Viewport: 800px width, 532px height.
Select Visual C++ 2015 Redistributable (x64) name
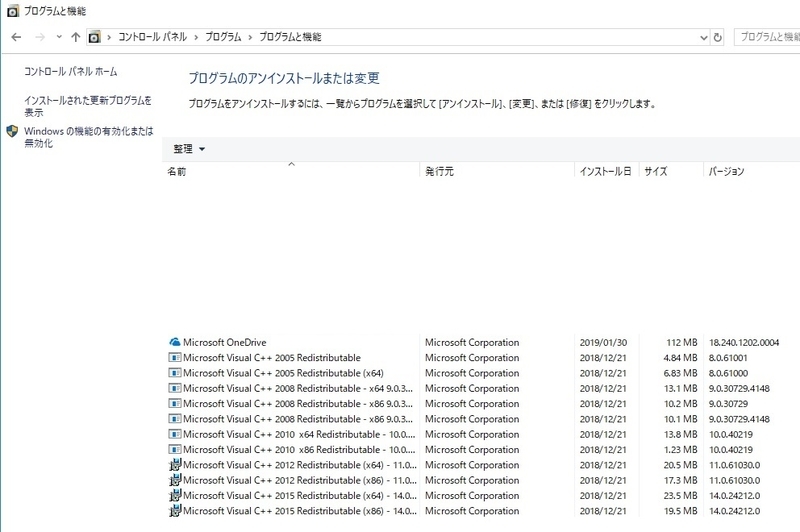tap(300, 495)
